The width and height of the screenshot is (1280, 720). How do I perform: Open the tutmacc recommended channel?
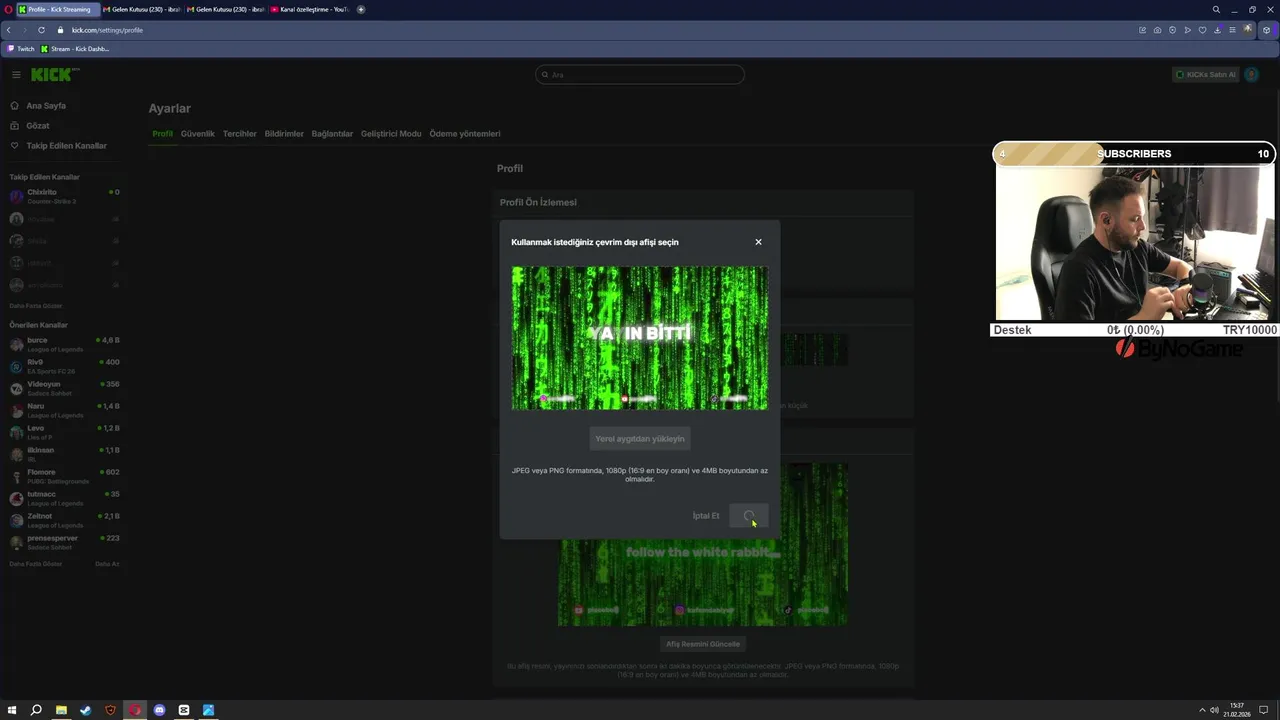(x=64, y=498)
